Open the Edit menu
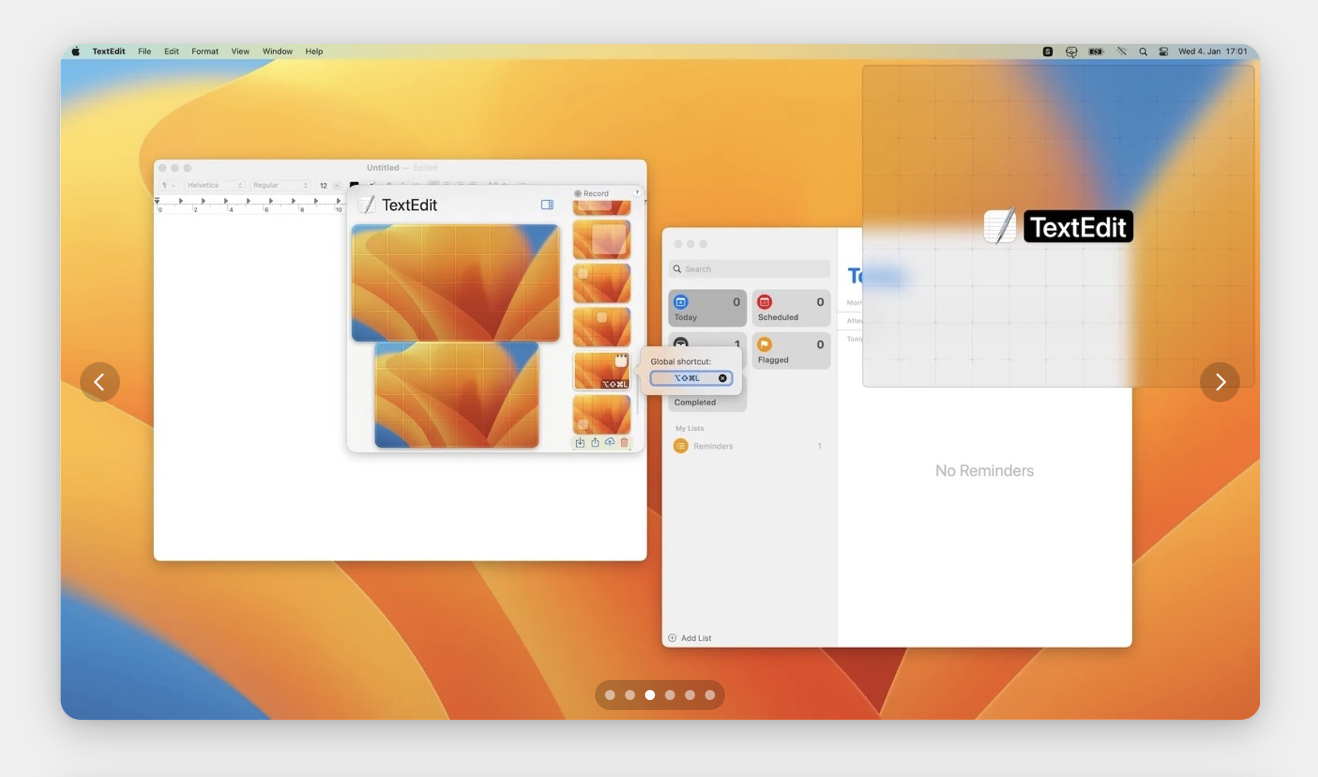This screenshot has width=1318, height=777. [x=172, y=51]
